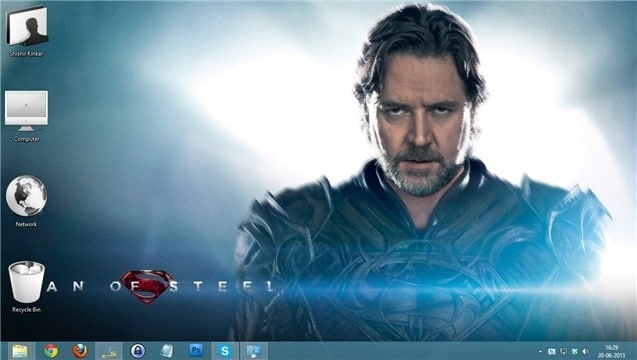The image size is (637, 360).
Task: Select the Recycle Bin desktop icon
Action: [26, 287]
